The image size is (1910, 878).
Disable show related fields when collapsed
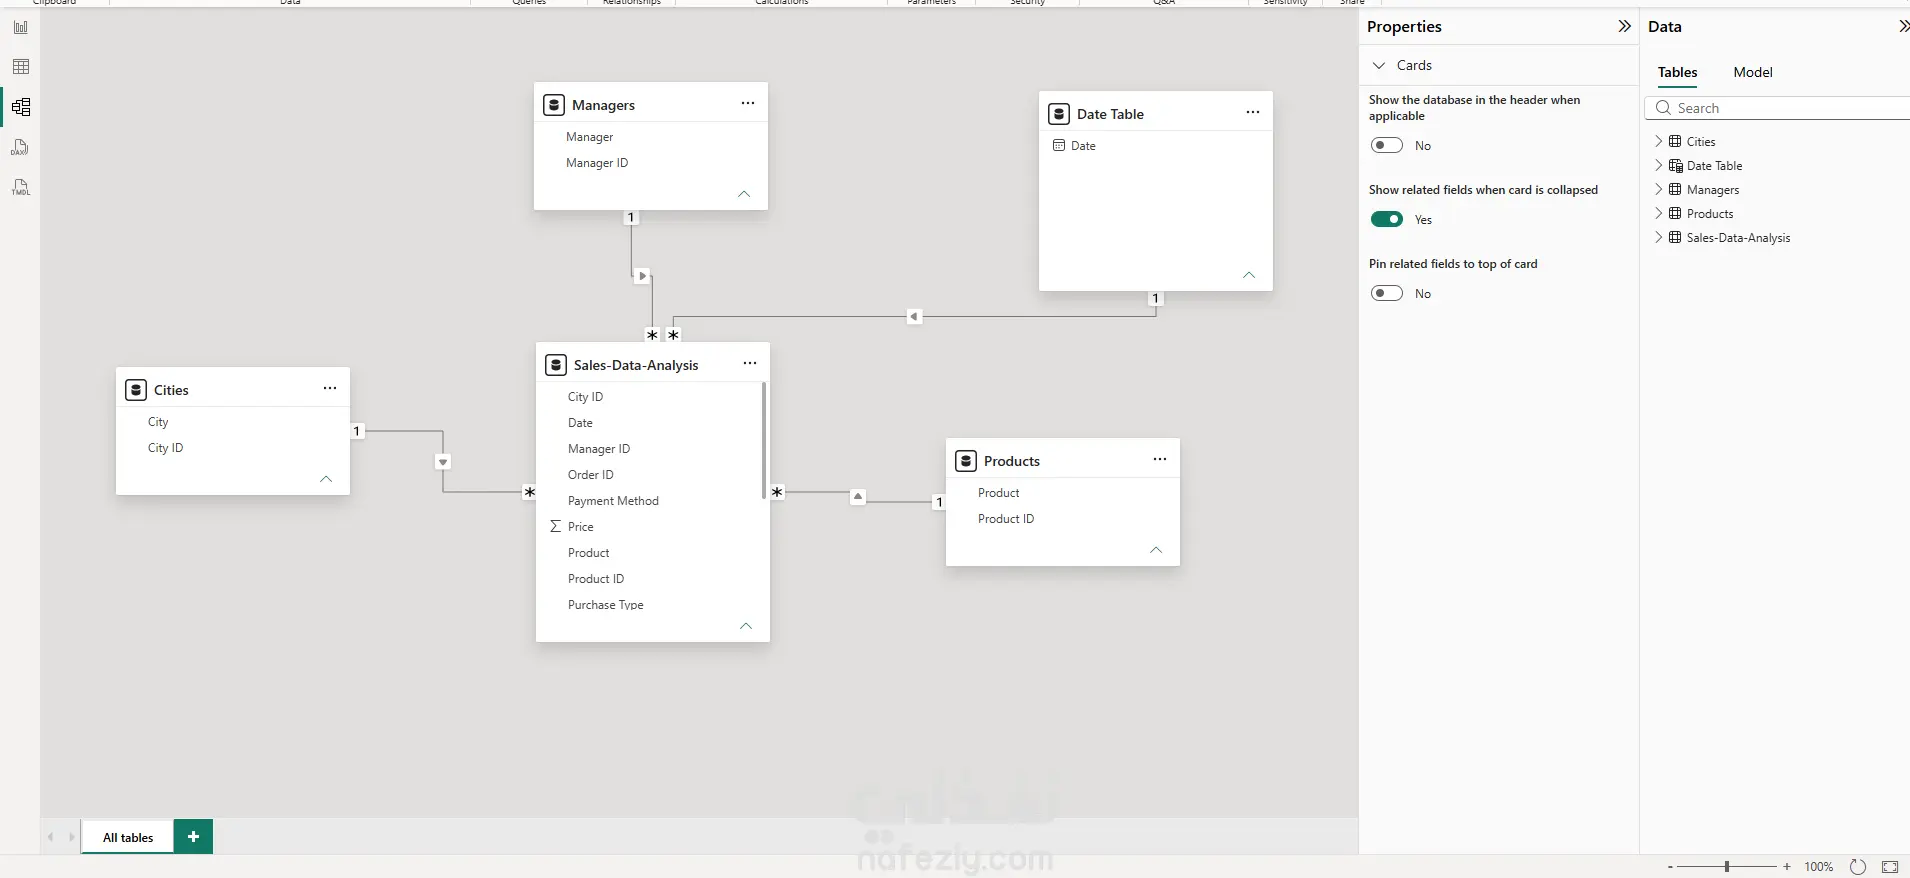[1387, 219]
